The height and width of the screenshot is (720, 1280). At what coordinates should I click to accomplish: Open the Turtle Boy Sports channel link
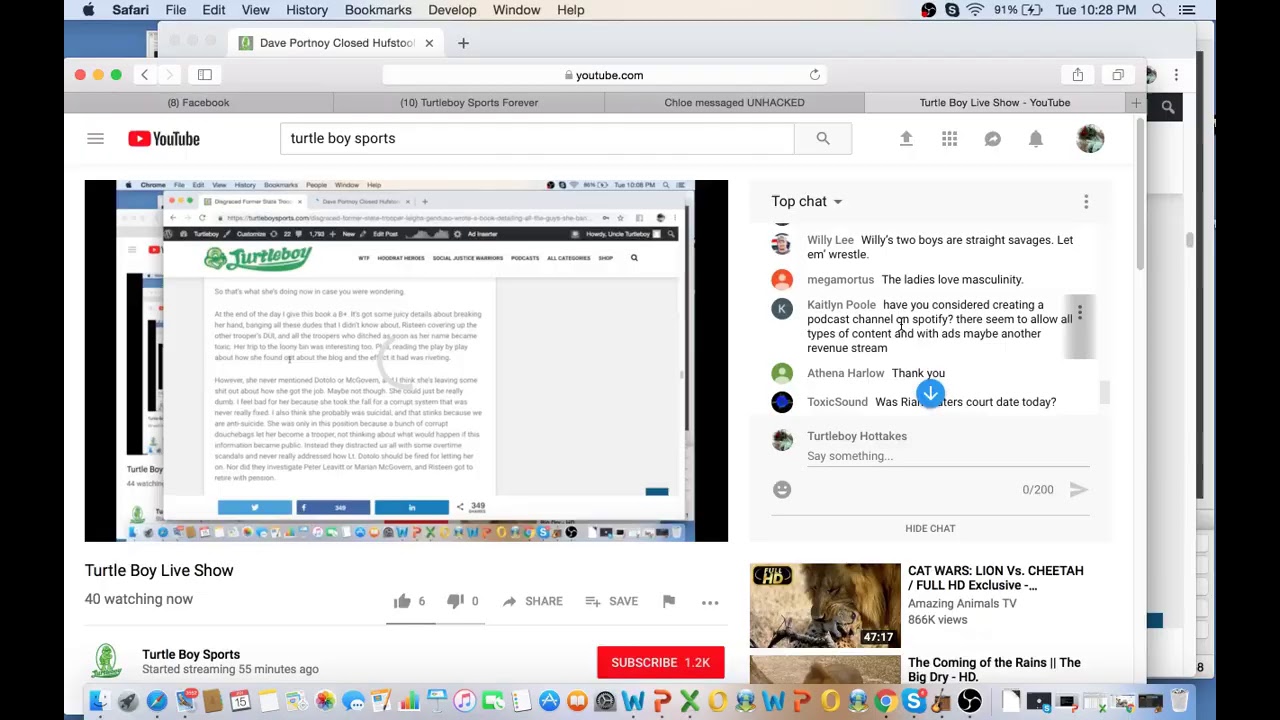pyautogui.click(x=191, y=654)
